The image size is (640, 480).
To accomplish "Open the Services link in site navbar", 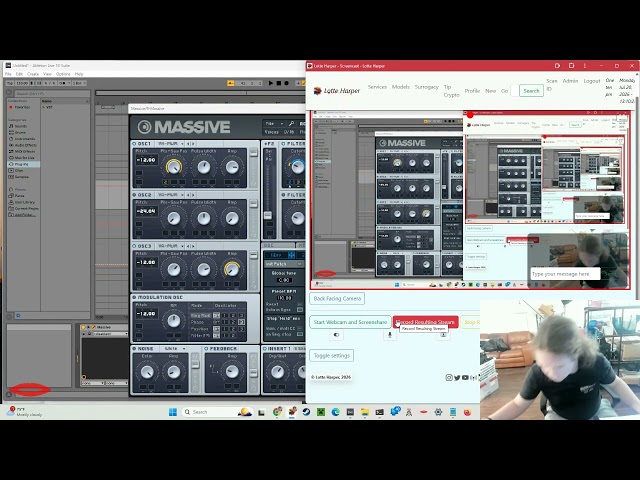I will pos(377,87).
